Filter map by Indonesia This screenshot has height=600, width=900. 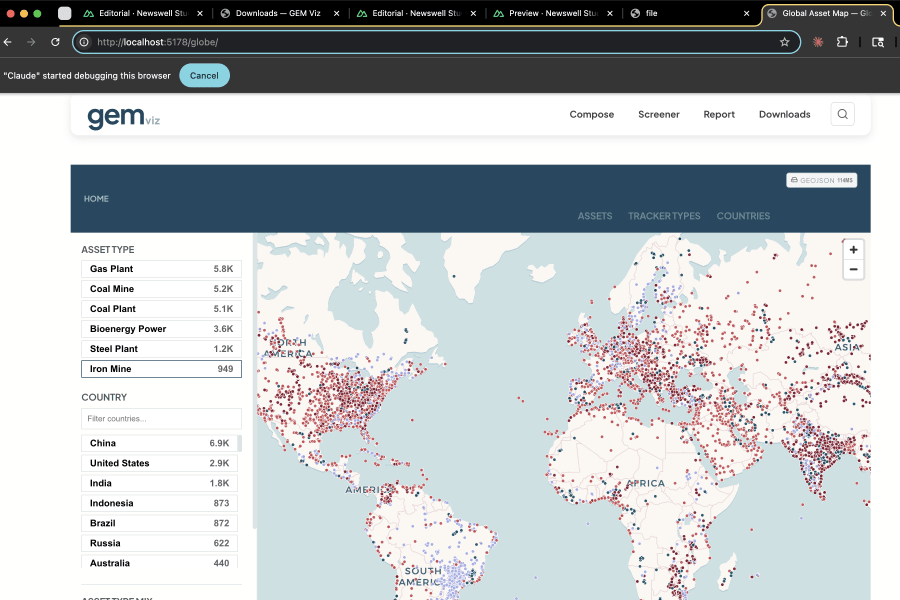[159, 504]
